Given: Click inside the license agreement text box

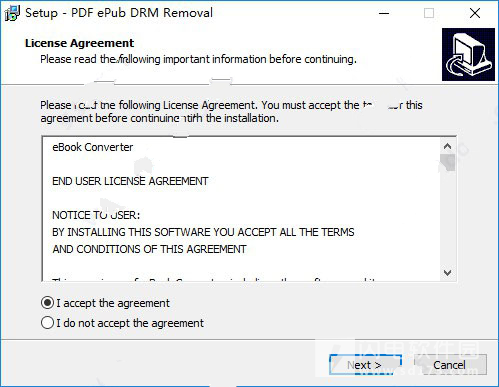Looking at the screenshot, I should point(241,209).
